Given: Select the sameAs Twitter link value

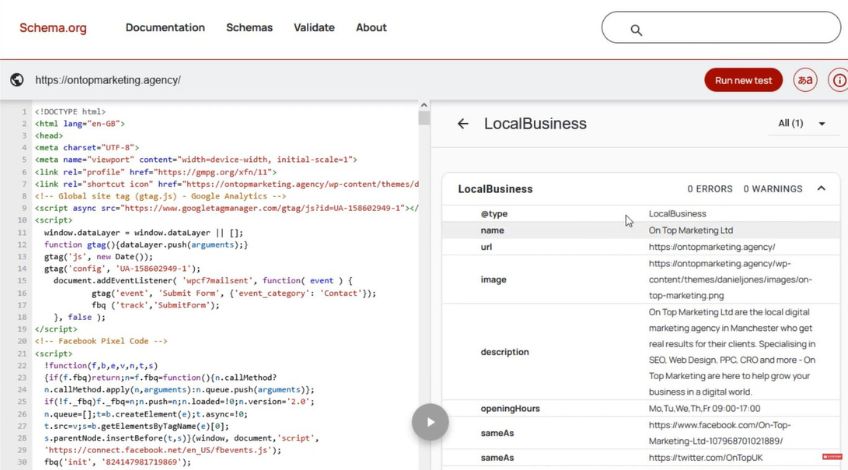Looking at the screenshot, I should (705, 458).
